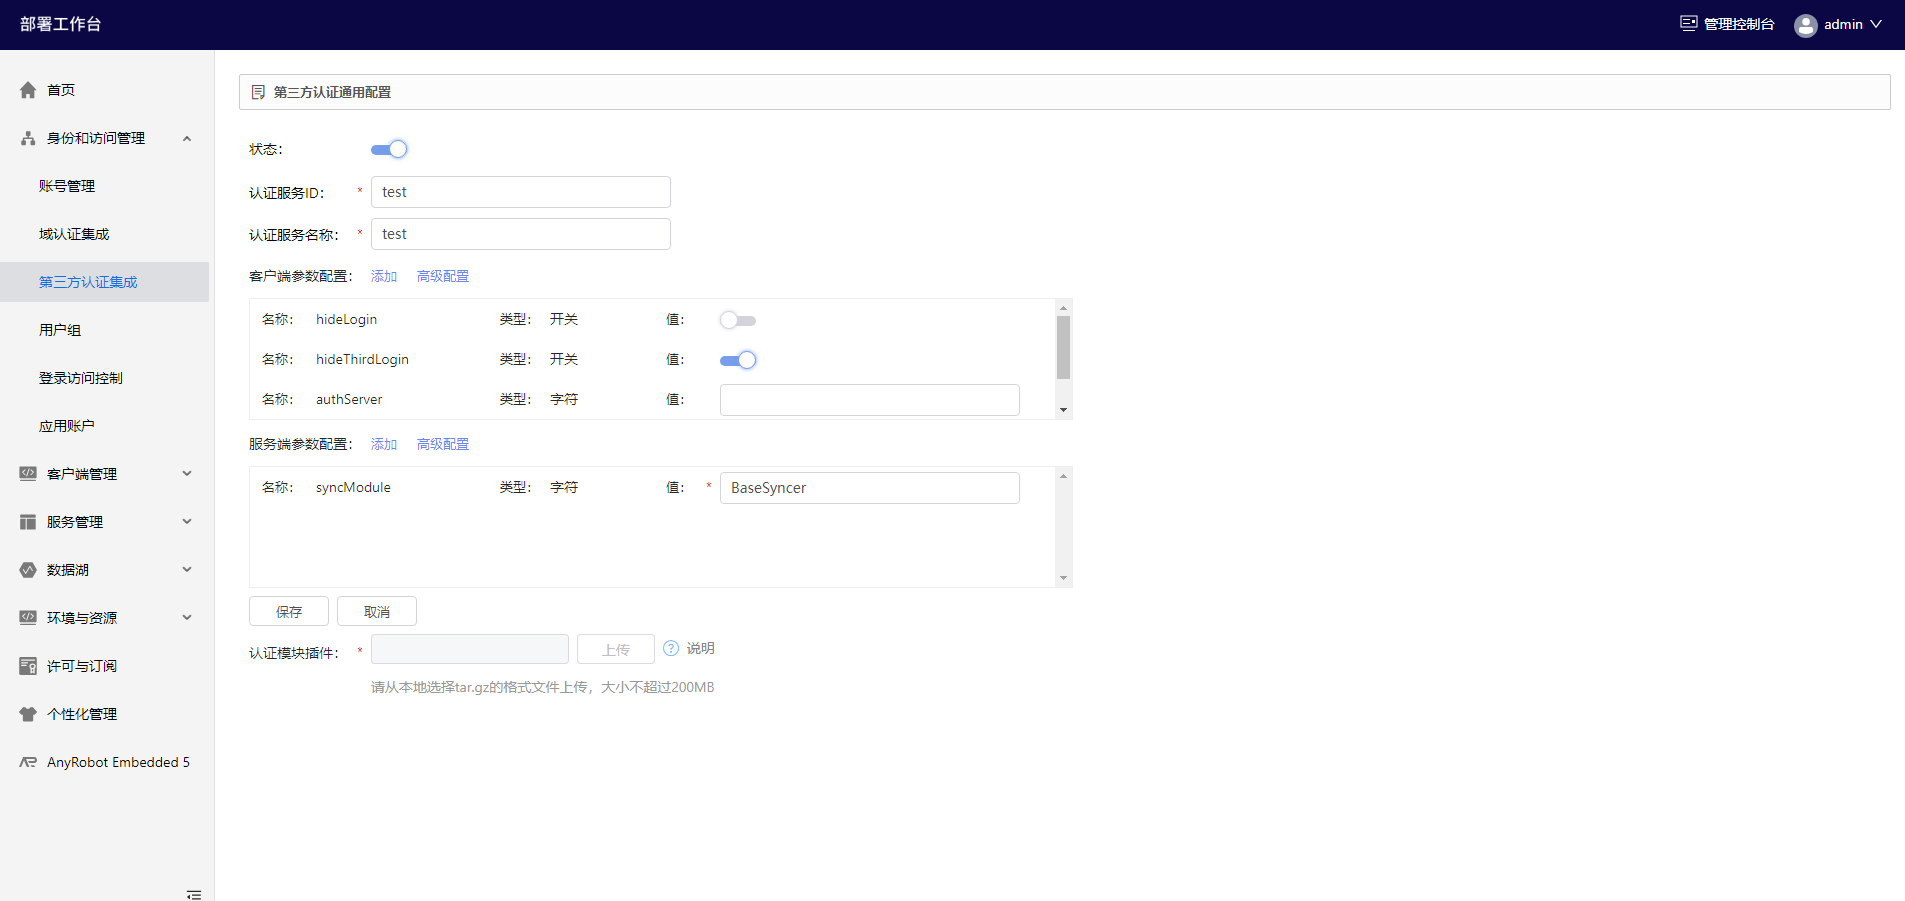Click 添加 link for 服务端参数配置
Viewport: 1905px width, 901px height.
tap(384, 444)
